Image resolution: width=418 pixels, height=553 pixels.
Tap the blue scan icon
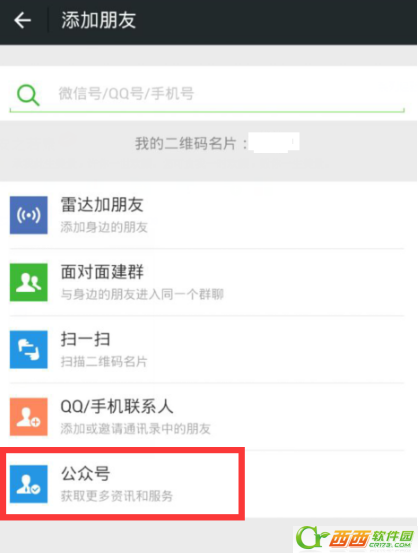coord(29,350)
